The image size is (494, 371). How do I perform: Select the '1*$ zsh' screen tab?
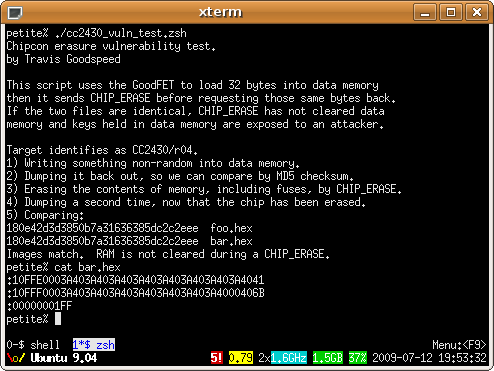pos(94,345)
